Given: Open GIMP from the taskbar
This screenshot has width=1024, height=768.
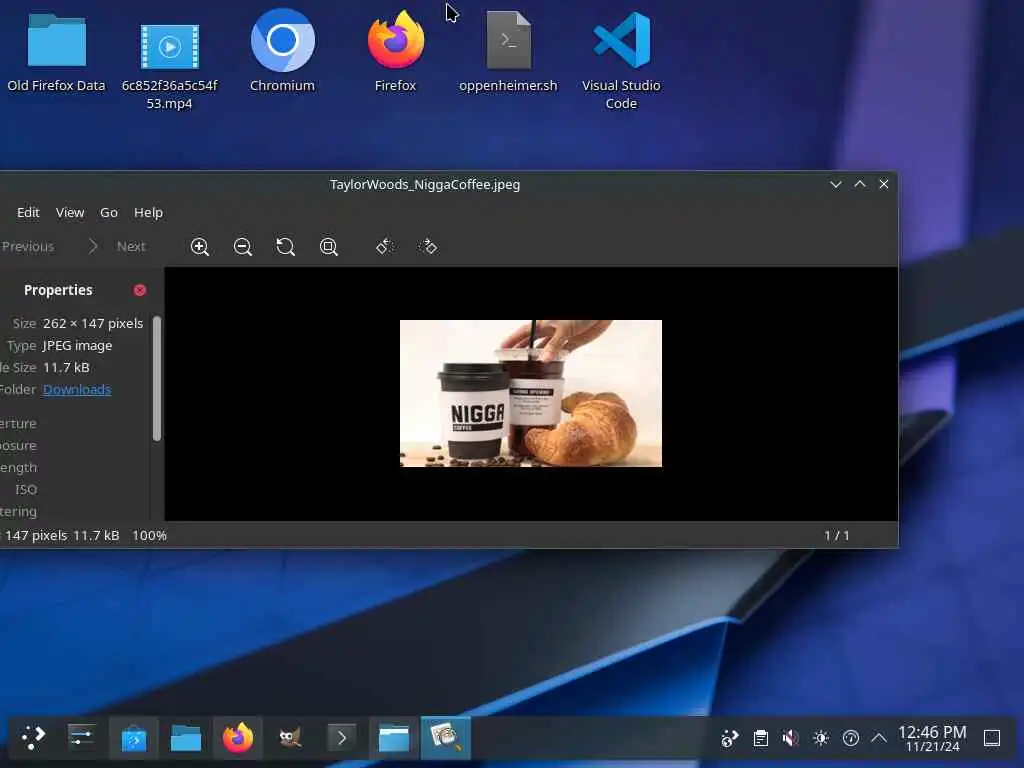Looking at the screenshot, I should coord(290,739).
